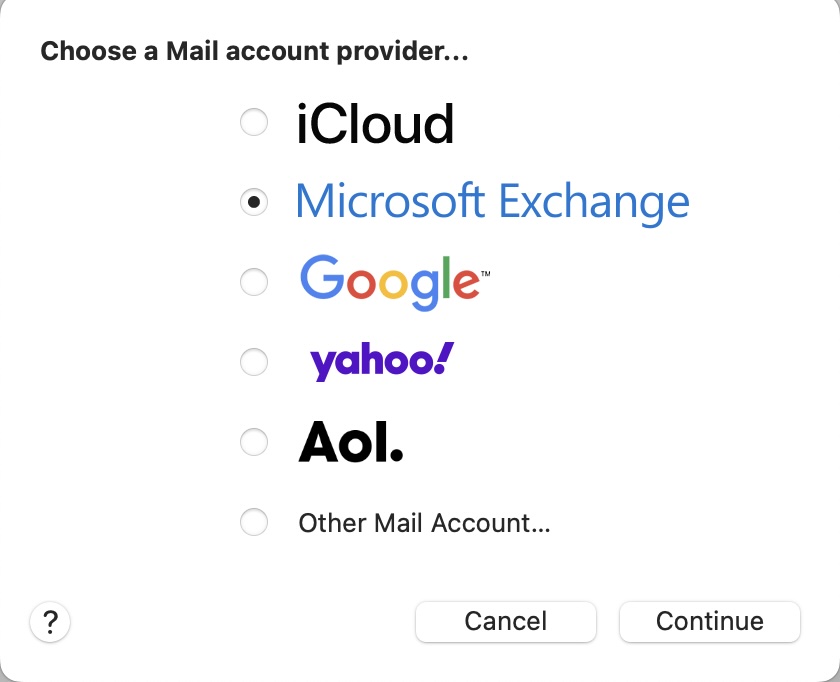
Task: Click the exclamation mark in yahoo logo
Action: coord(444,358)
